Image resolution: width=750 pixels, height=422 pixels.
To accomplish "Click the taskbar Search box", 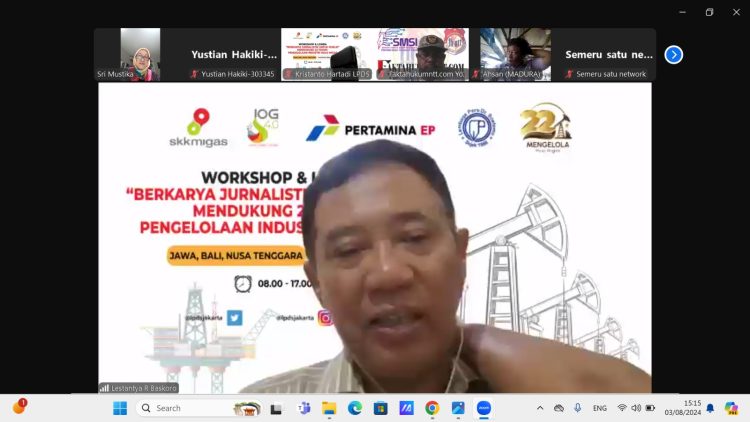I will pos(199,408).
